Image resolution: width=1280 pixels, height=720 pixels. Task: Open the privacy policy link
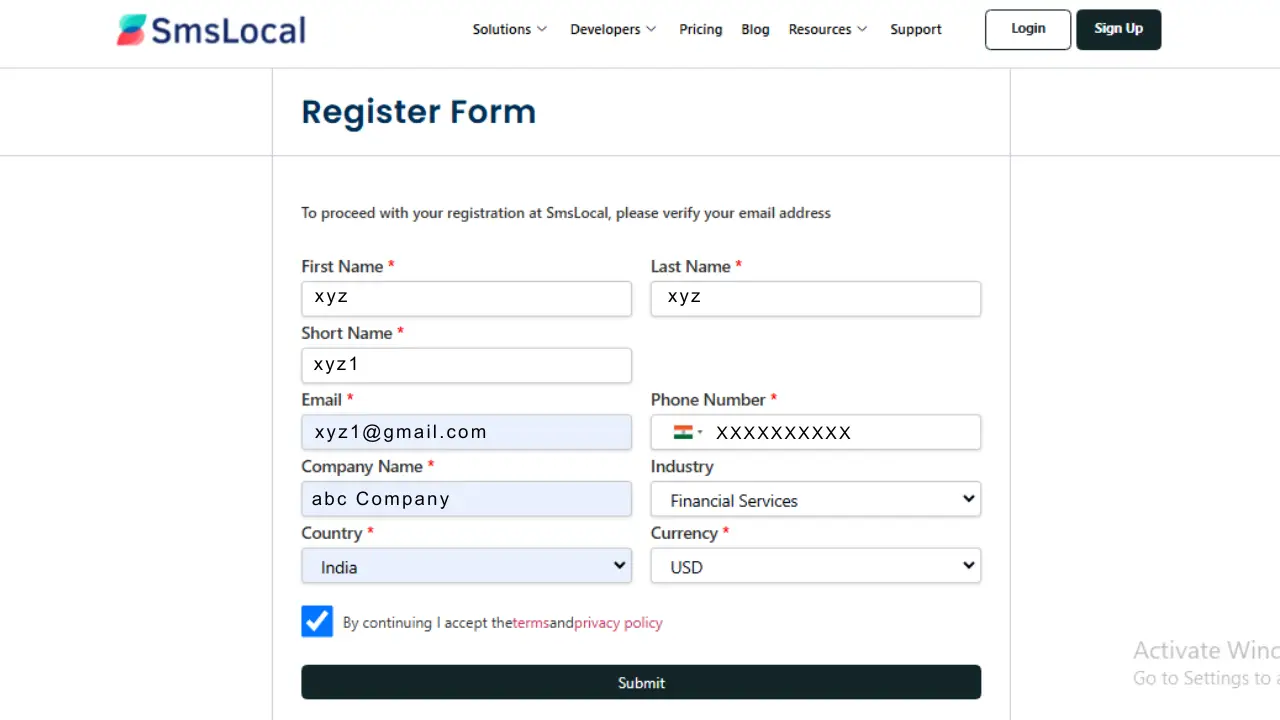618,623
